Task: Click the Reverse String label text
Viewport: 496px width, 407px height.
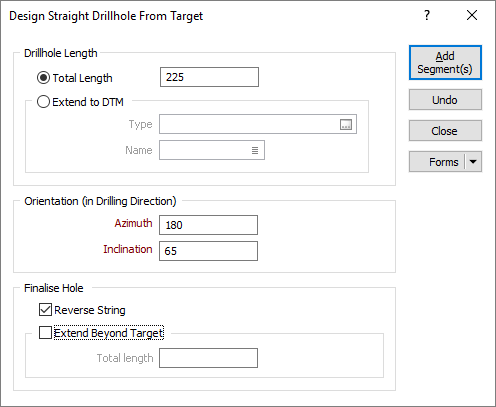Action: tap(90, 310)
